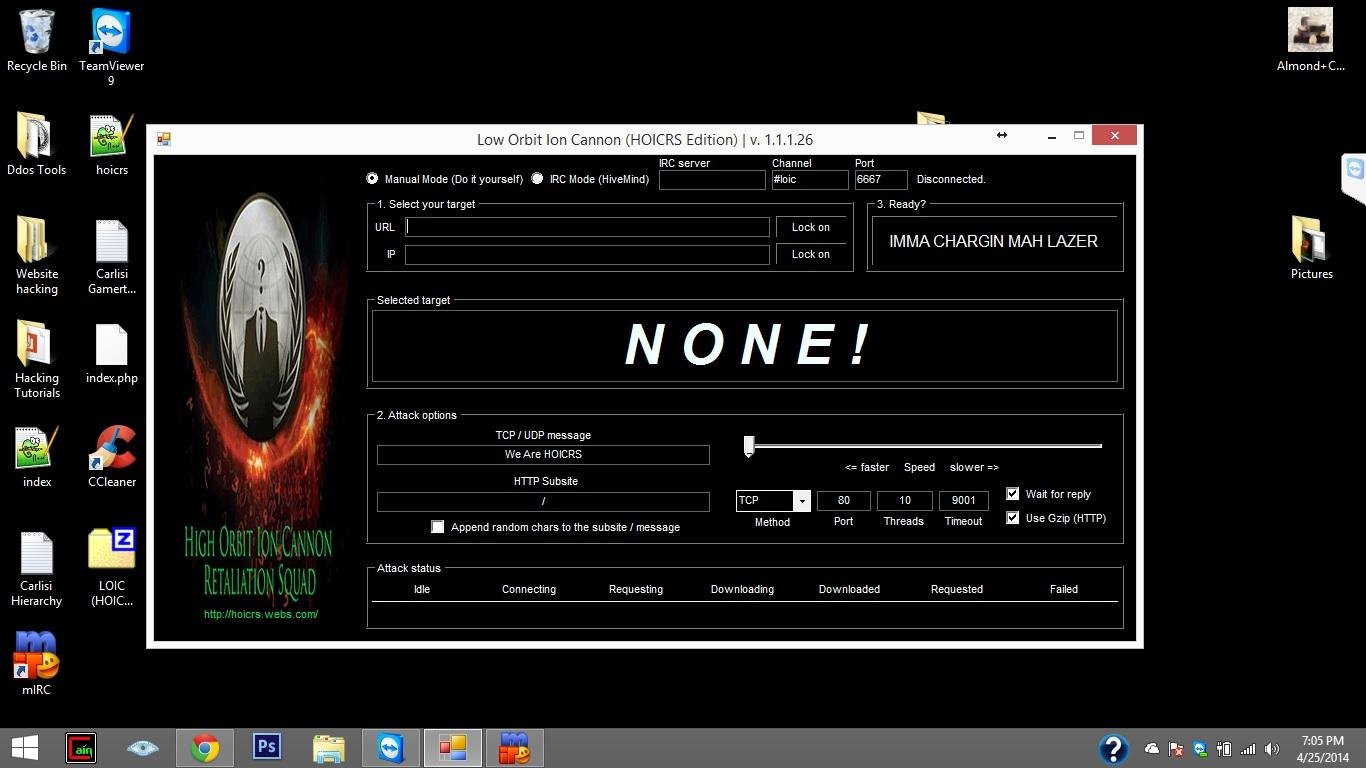This screenshot has width=1366, height=768.
Task: Open the Carlisi Hierarchy text file icon
Action: pyautogui.click(x=37, y=568)
